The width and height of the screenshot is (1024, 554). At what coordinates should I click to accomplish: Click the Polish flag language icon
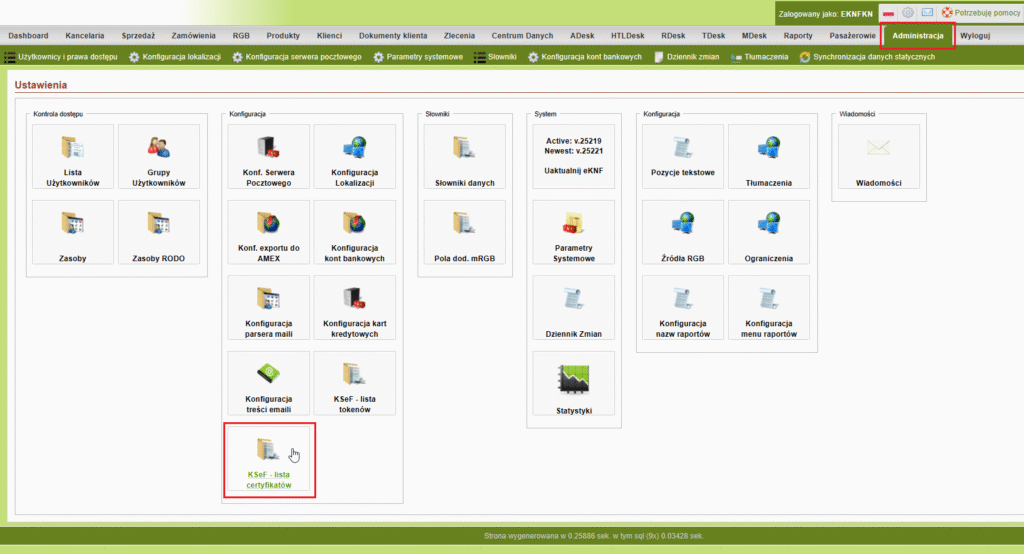(887, 12)
